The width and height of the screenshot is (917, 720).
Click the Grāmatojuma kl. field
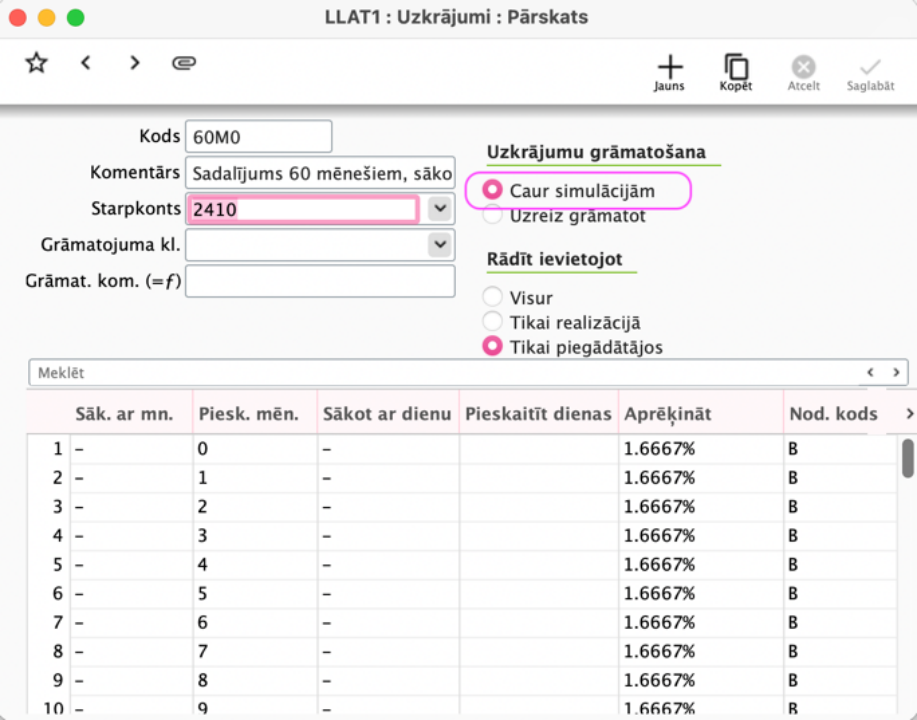tap(320, 244)
